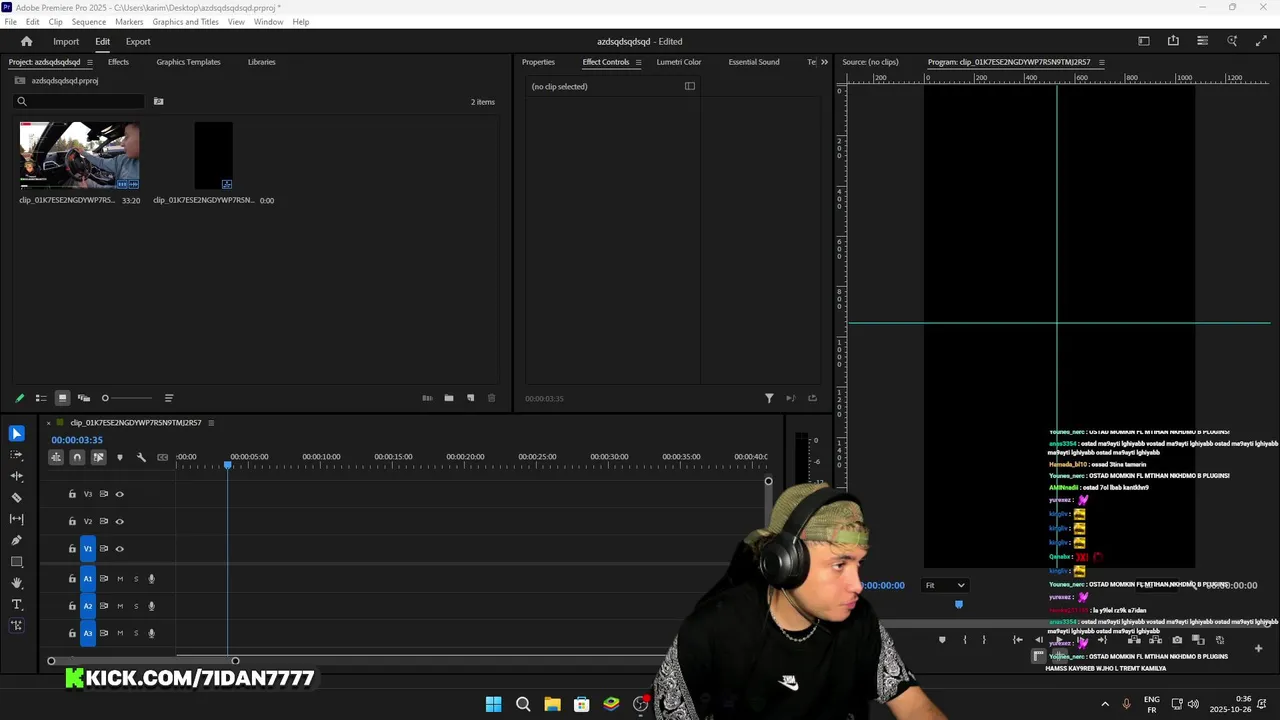Expand hidden panel tabs chevron
1280x720 pixels.
[824, 62]
